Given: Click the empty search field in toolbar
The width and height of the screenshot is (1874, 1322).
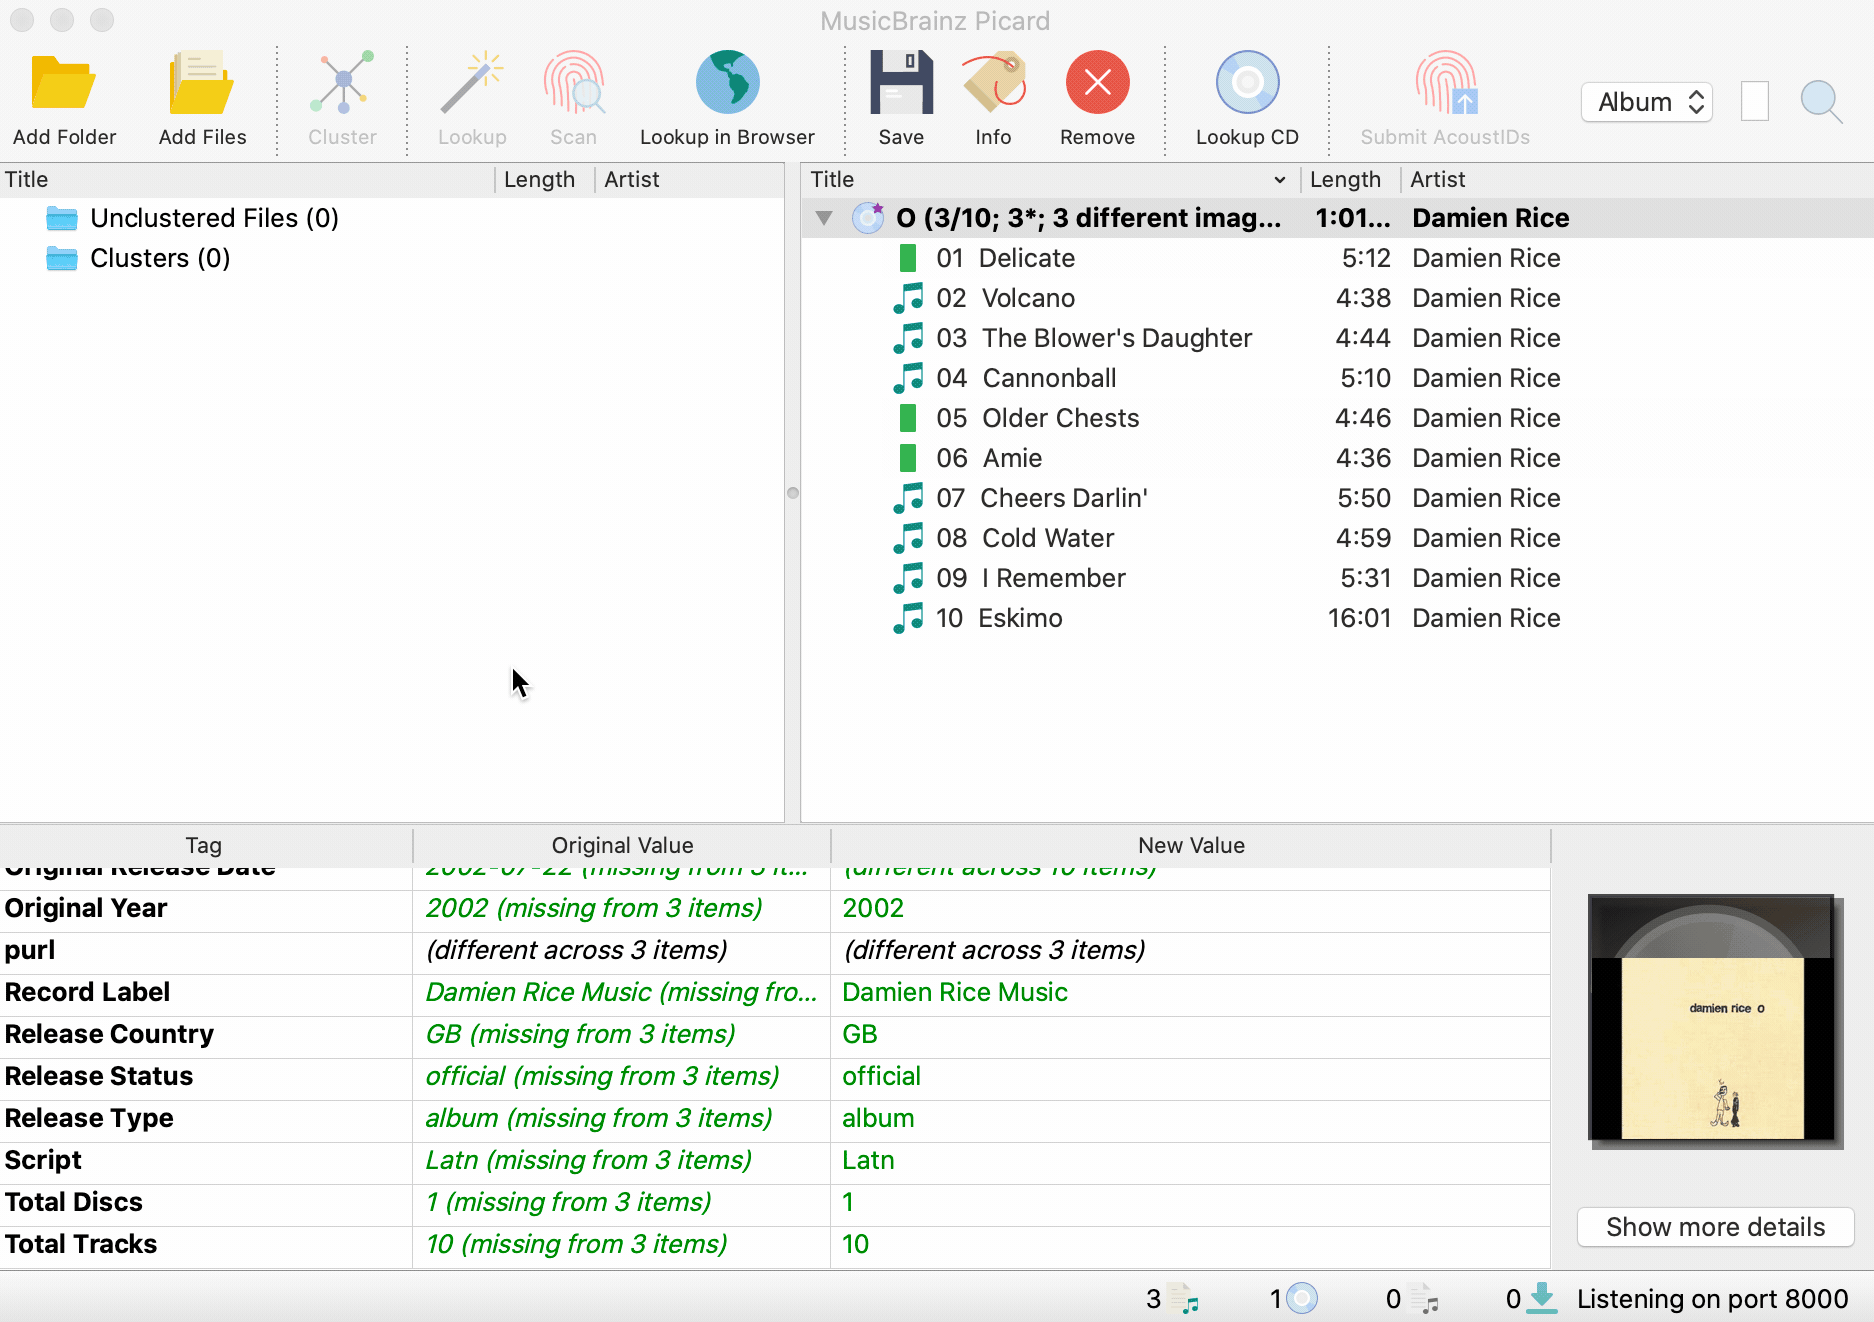Looking at the screenshot, I should (1755, 102).
